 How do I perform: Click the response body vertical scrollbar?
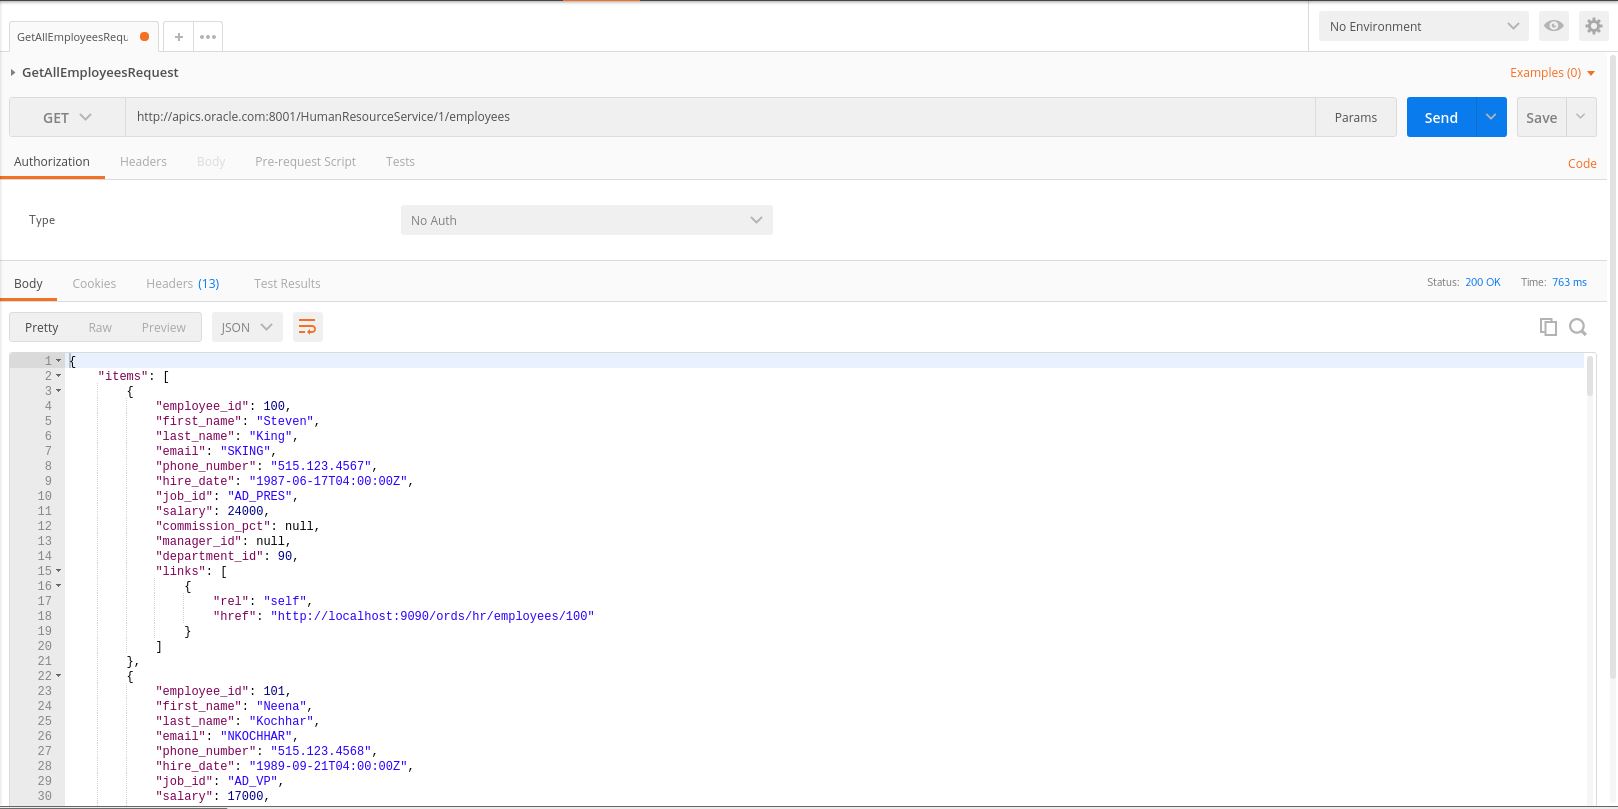[1590, 376]
